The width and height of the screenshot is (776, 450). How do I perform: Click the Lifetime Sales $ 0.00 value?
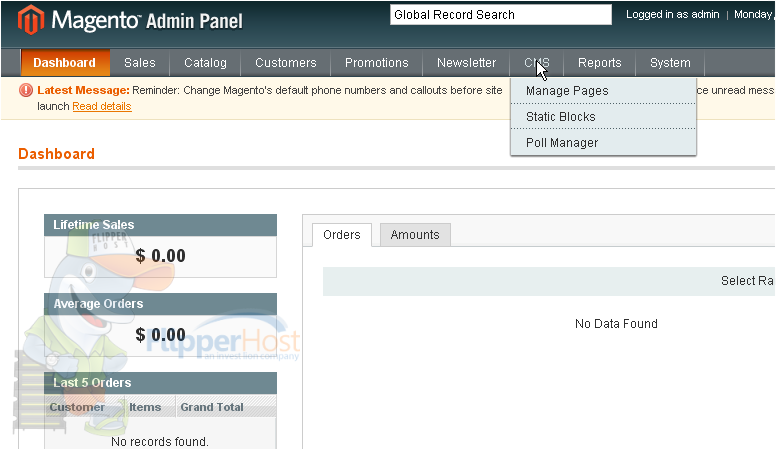pyautogui.click(x=160, y=256)
